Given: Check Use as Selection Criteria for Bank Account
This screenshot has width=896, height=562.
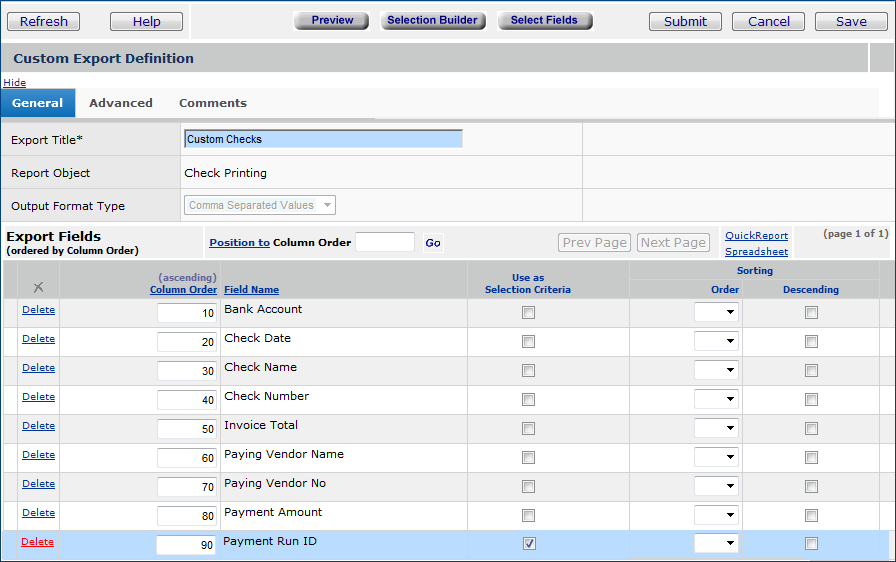Looking at the screenshot, I should coord(528,313).
